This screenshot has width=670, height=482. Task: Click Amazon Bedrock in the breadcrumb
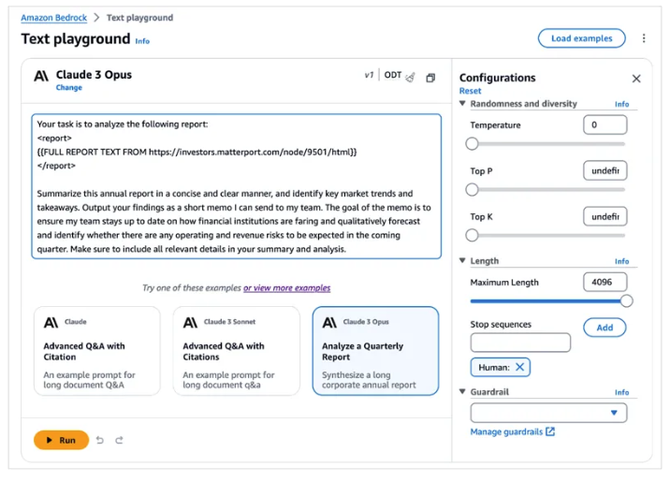coord(52,17)
